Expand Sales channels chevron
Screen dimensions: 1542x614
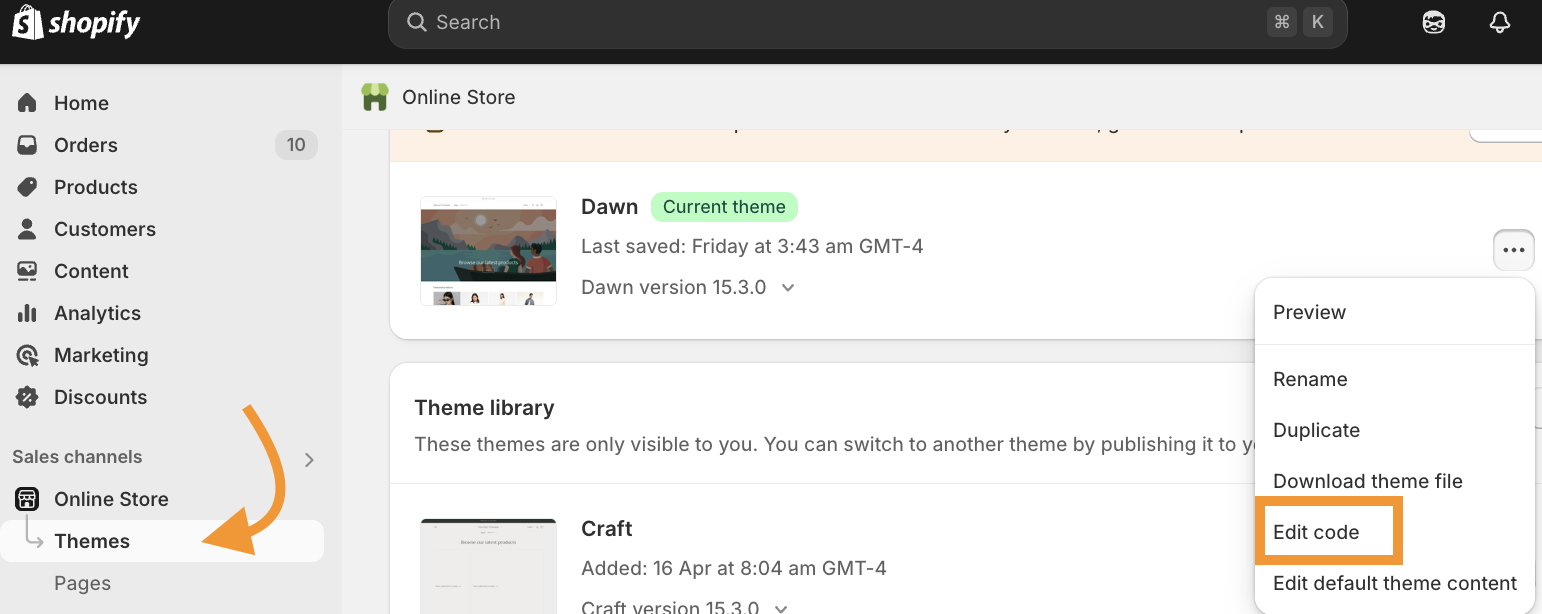click(x=309, y=460)
